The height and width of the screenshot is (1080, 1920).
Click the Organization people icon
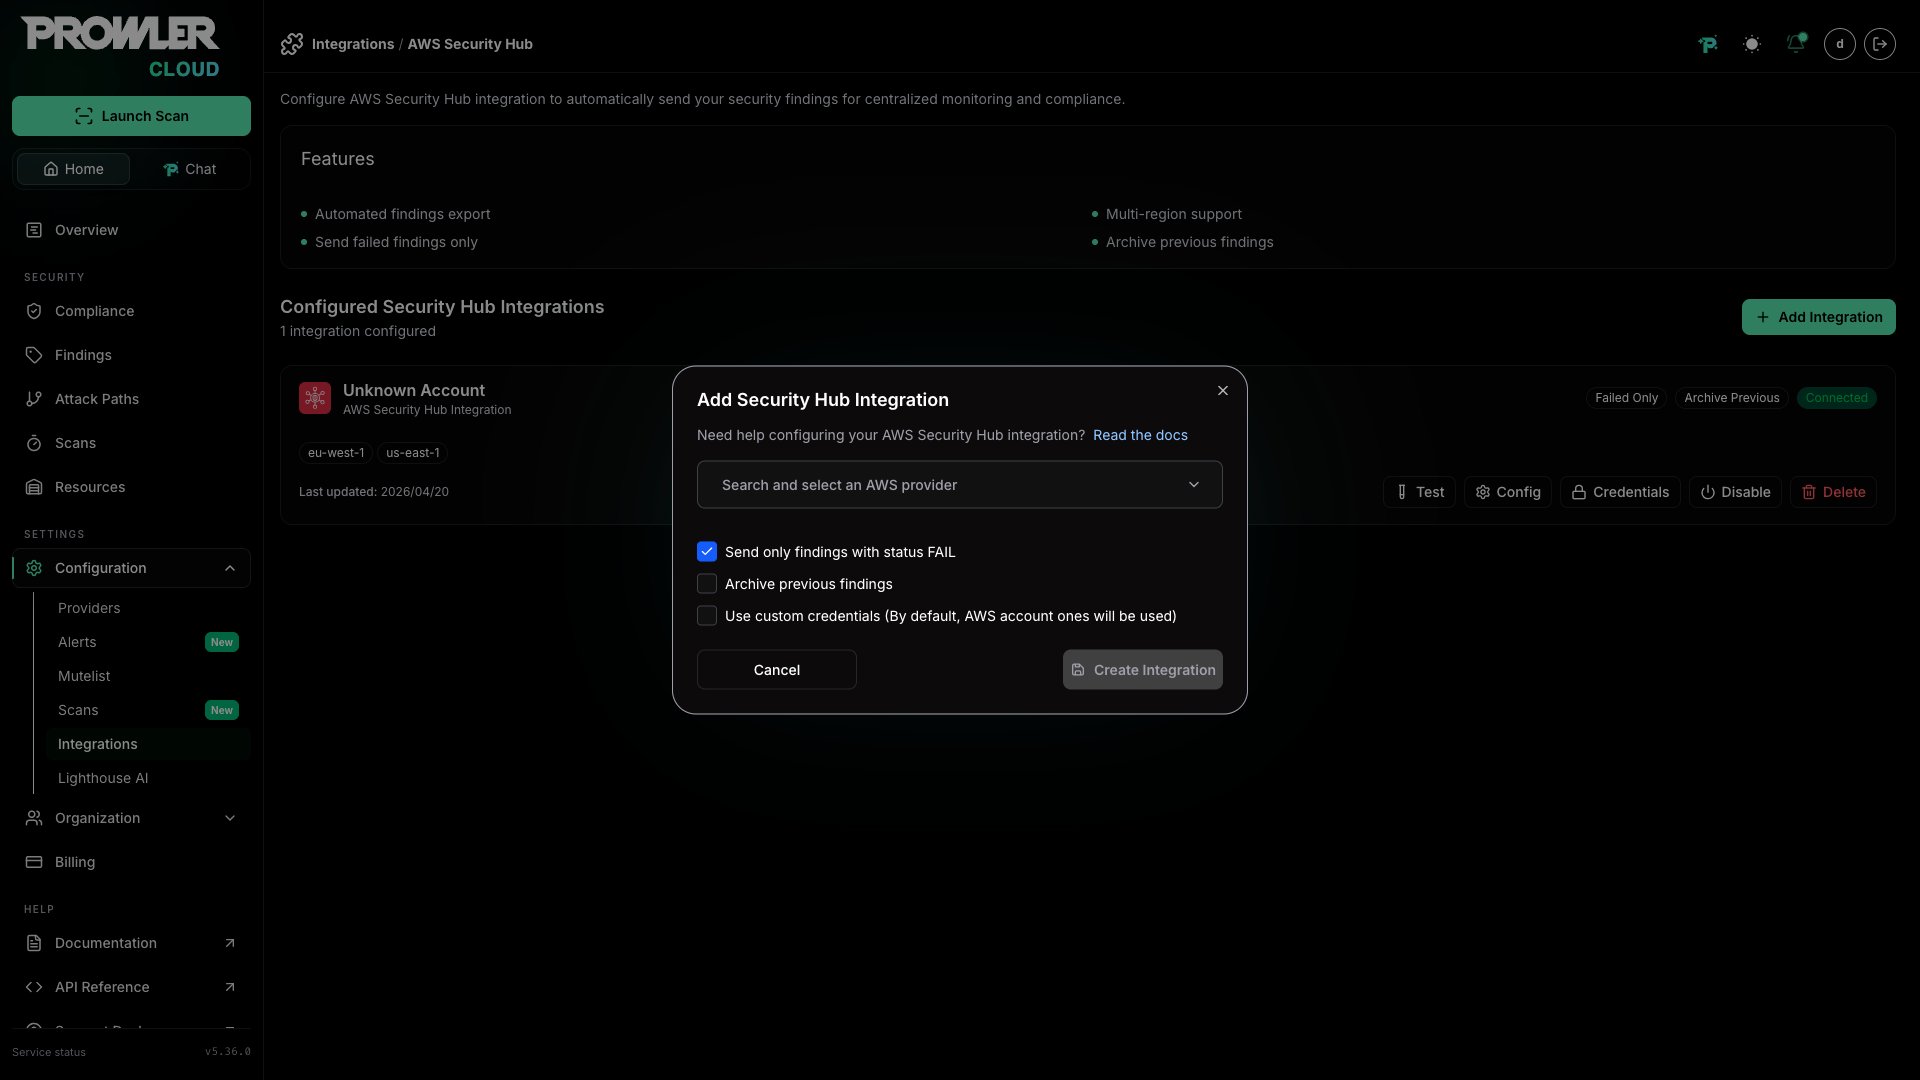pyautogui.click(x=34, y=818)
